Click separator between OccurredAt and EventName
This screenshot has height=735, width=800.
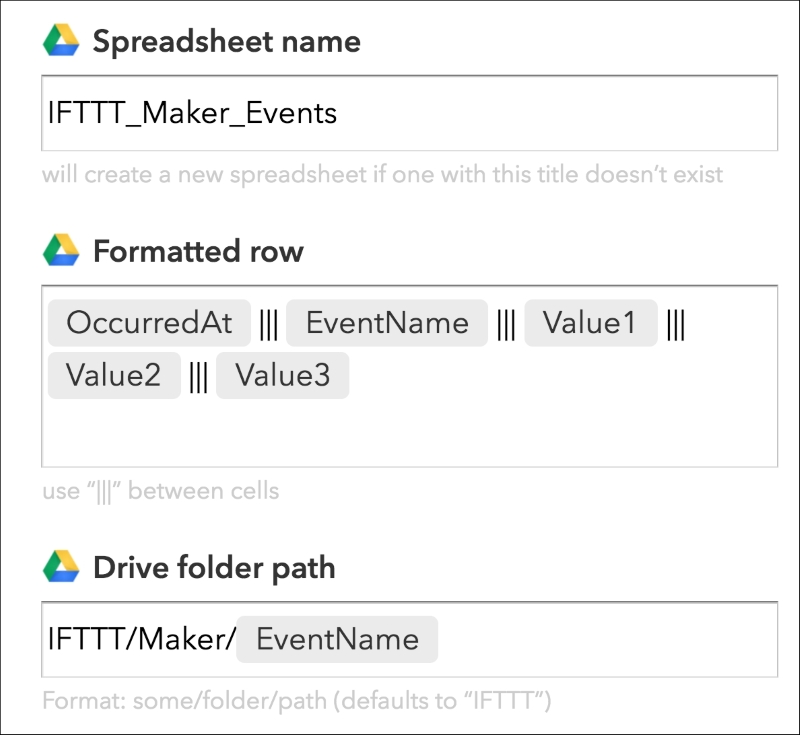click(x=268, y=324)
